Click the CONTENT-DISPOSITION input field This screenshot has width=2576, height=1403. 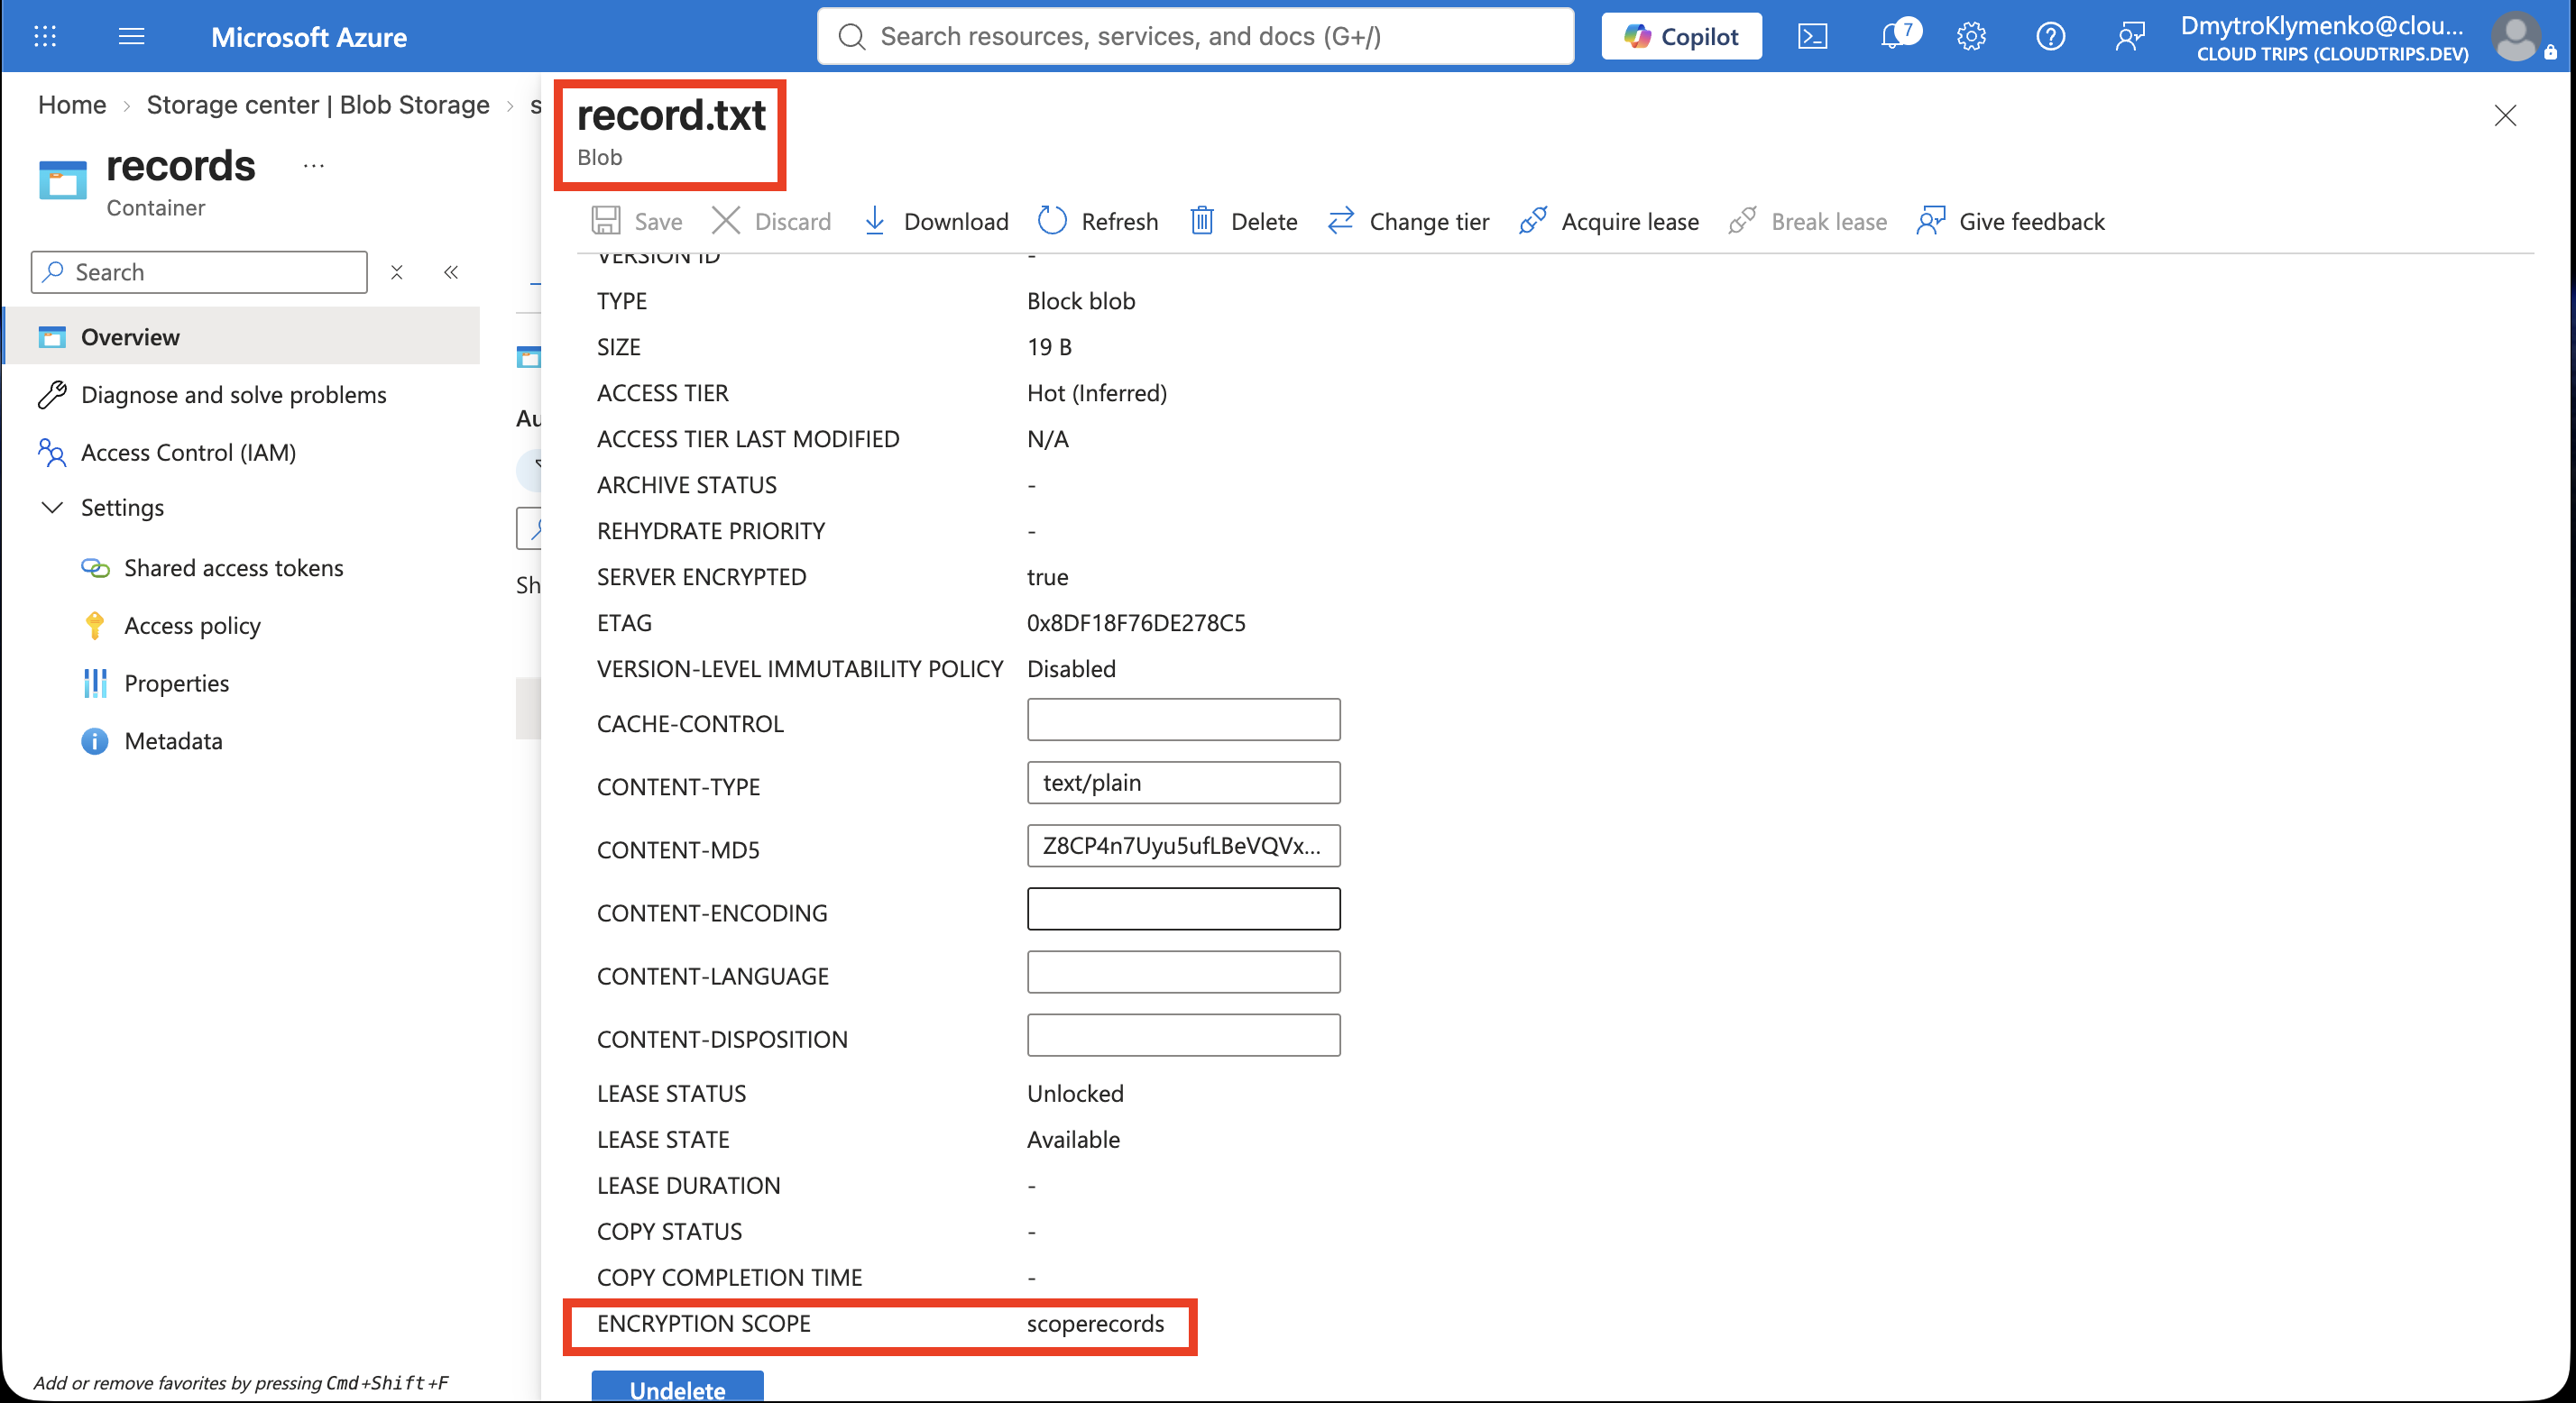1183,1035
